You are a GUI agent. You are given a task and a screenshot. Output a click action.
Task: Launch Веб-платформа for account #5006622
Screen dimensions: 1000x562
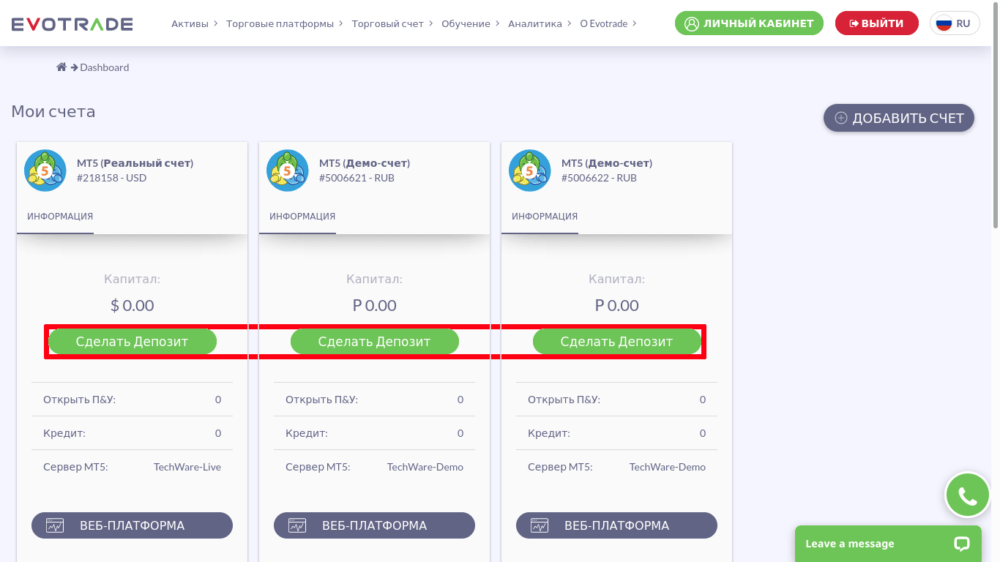(x=616, y=525)
